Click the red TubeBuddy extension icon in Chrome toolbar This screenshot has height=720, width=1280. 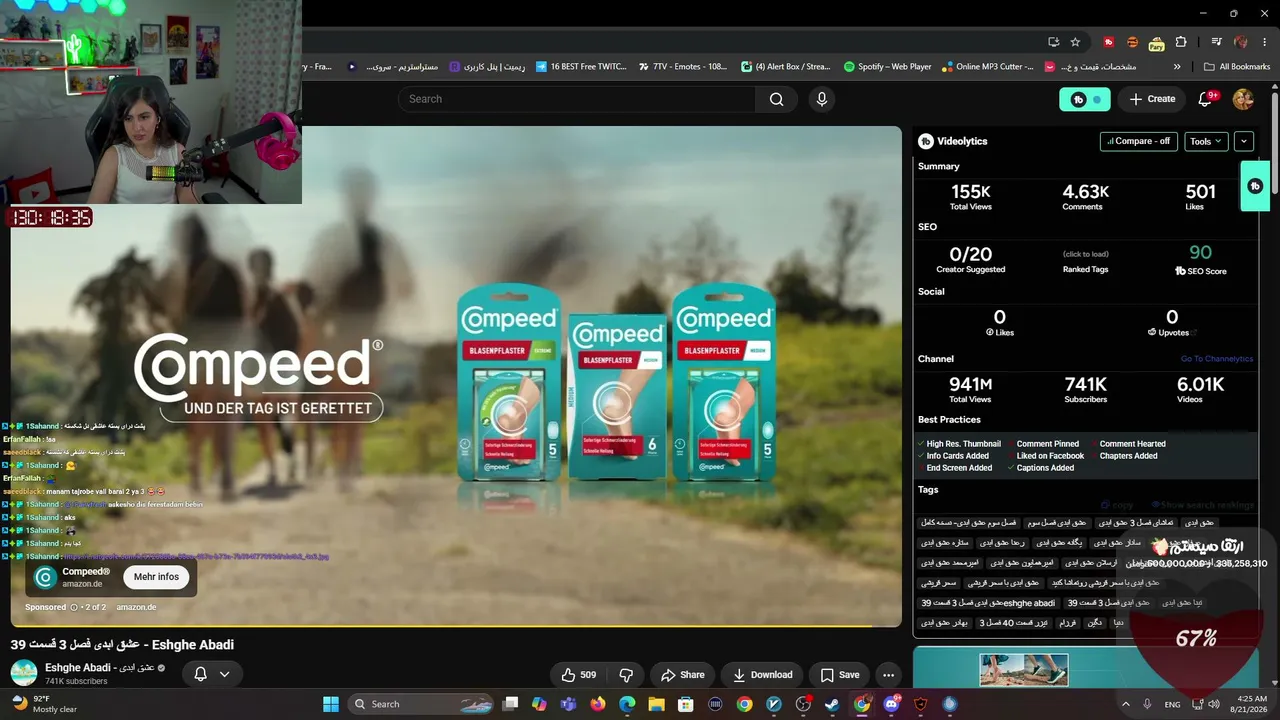[1108, 42]
